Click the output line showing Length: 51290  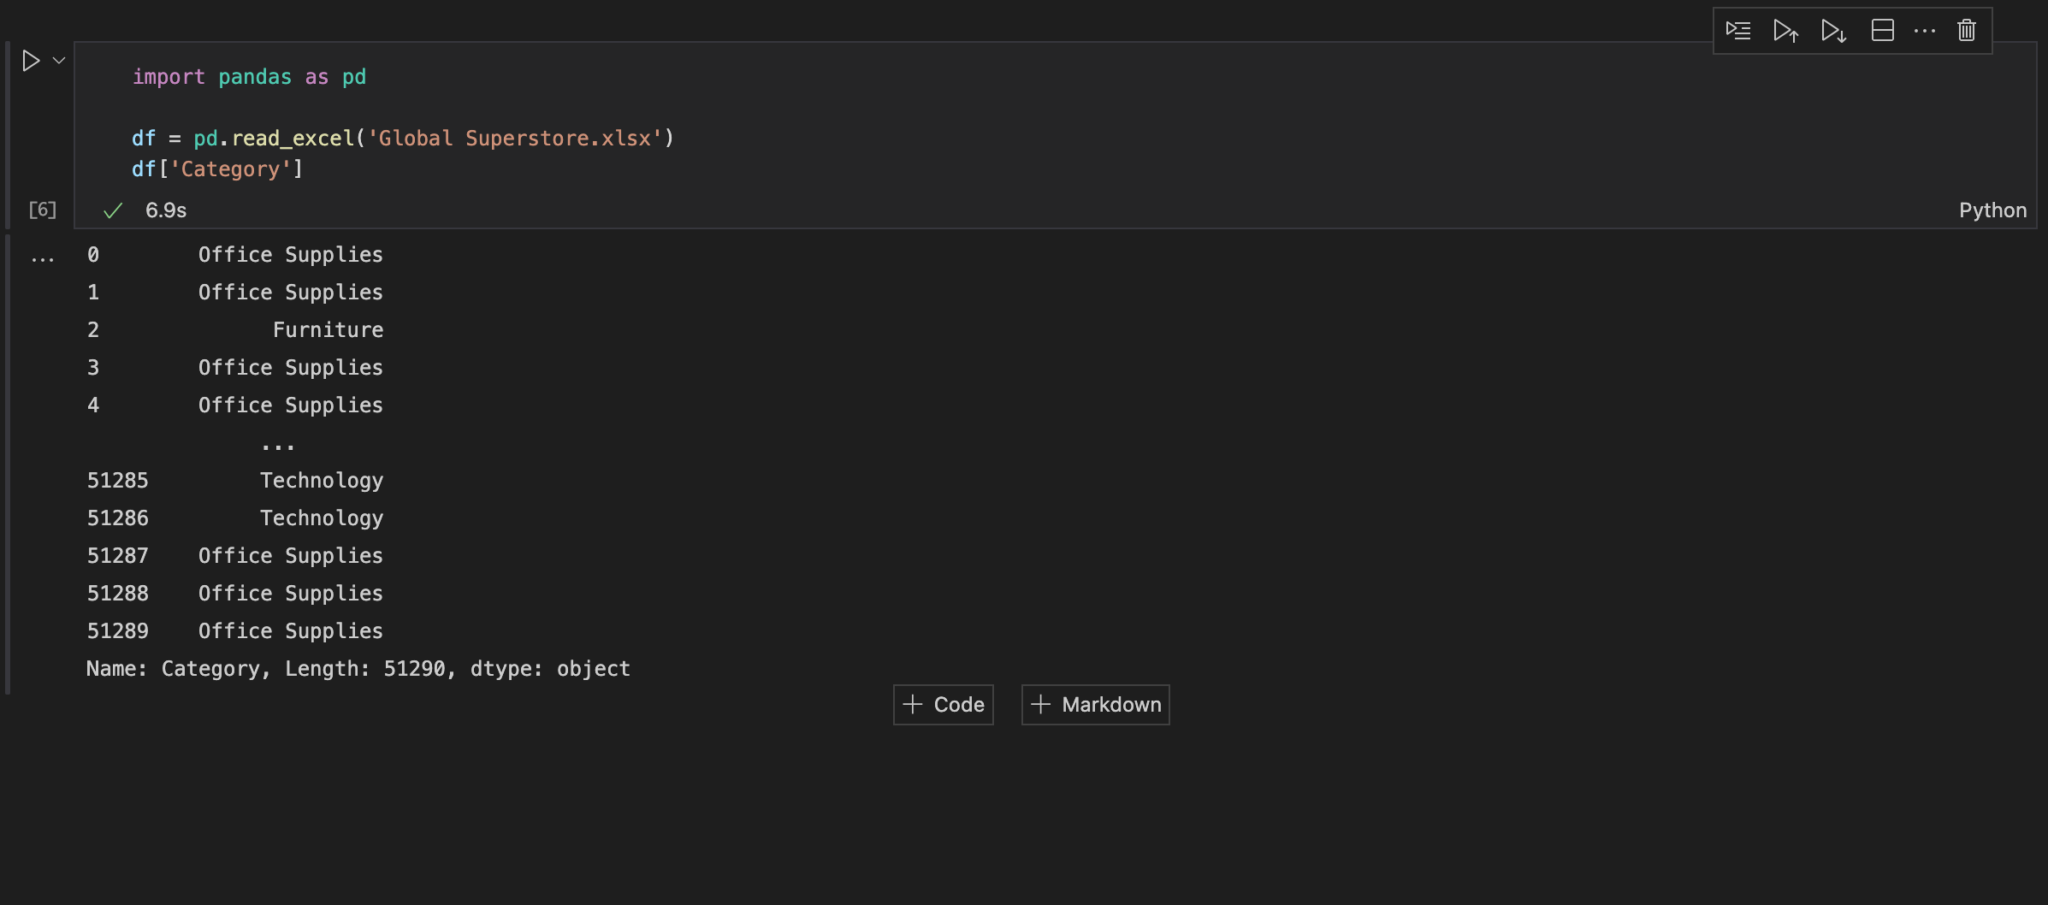point(358,668)
